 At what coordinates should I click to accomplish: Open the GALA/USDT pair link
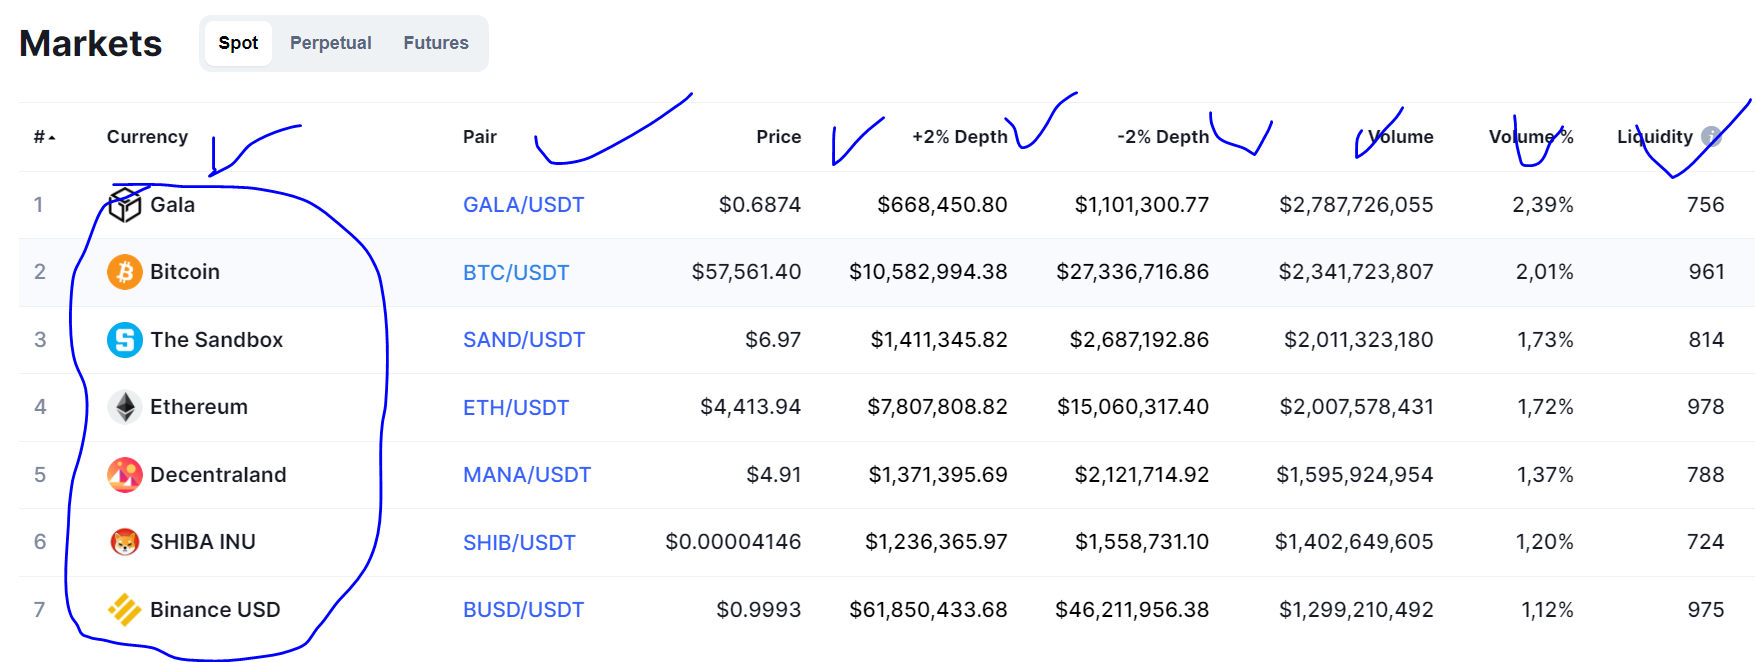(x=523, y=205)
